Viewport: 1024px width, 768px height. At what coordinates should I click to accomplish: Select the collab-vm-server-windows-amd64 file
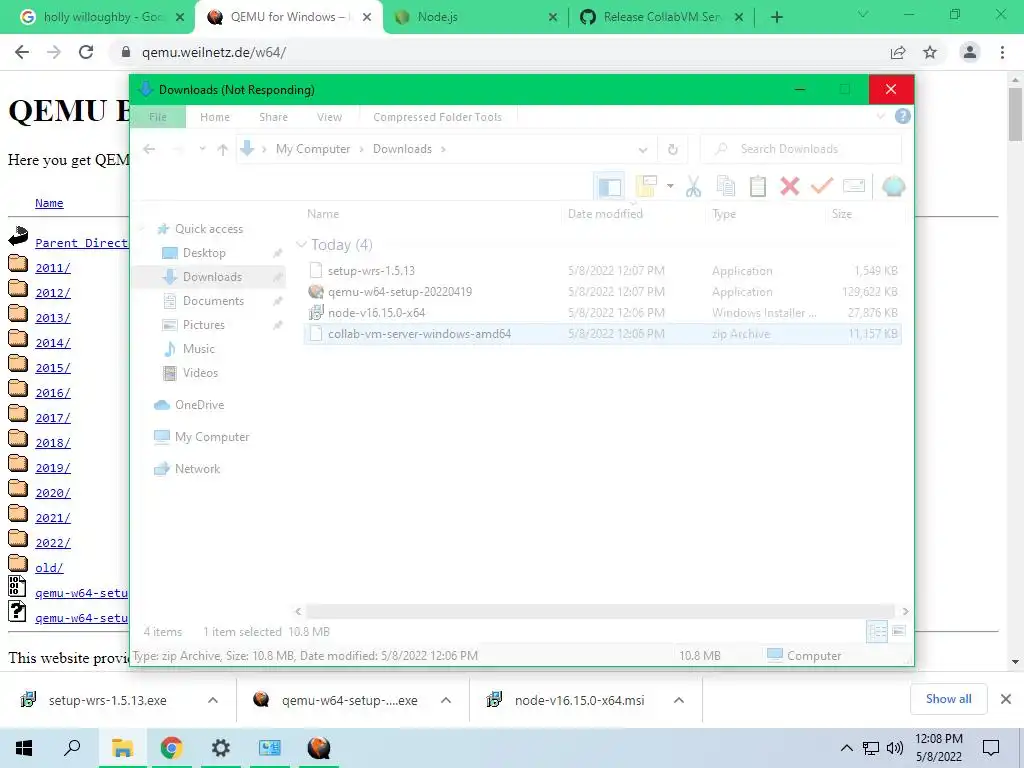[x=602, y=334]
